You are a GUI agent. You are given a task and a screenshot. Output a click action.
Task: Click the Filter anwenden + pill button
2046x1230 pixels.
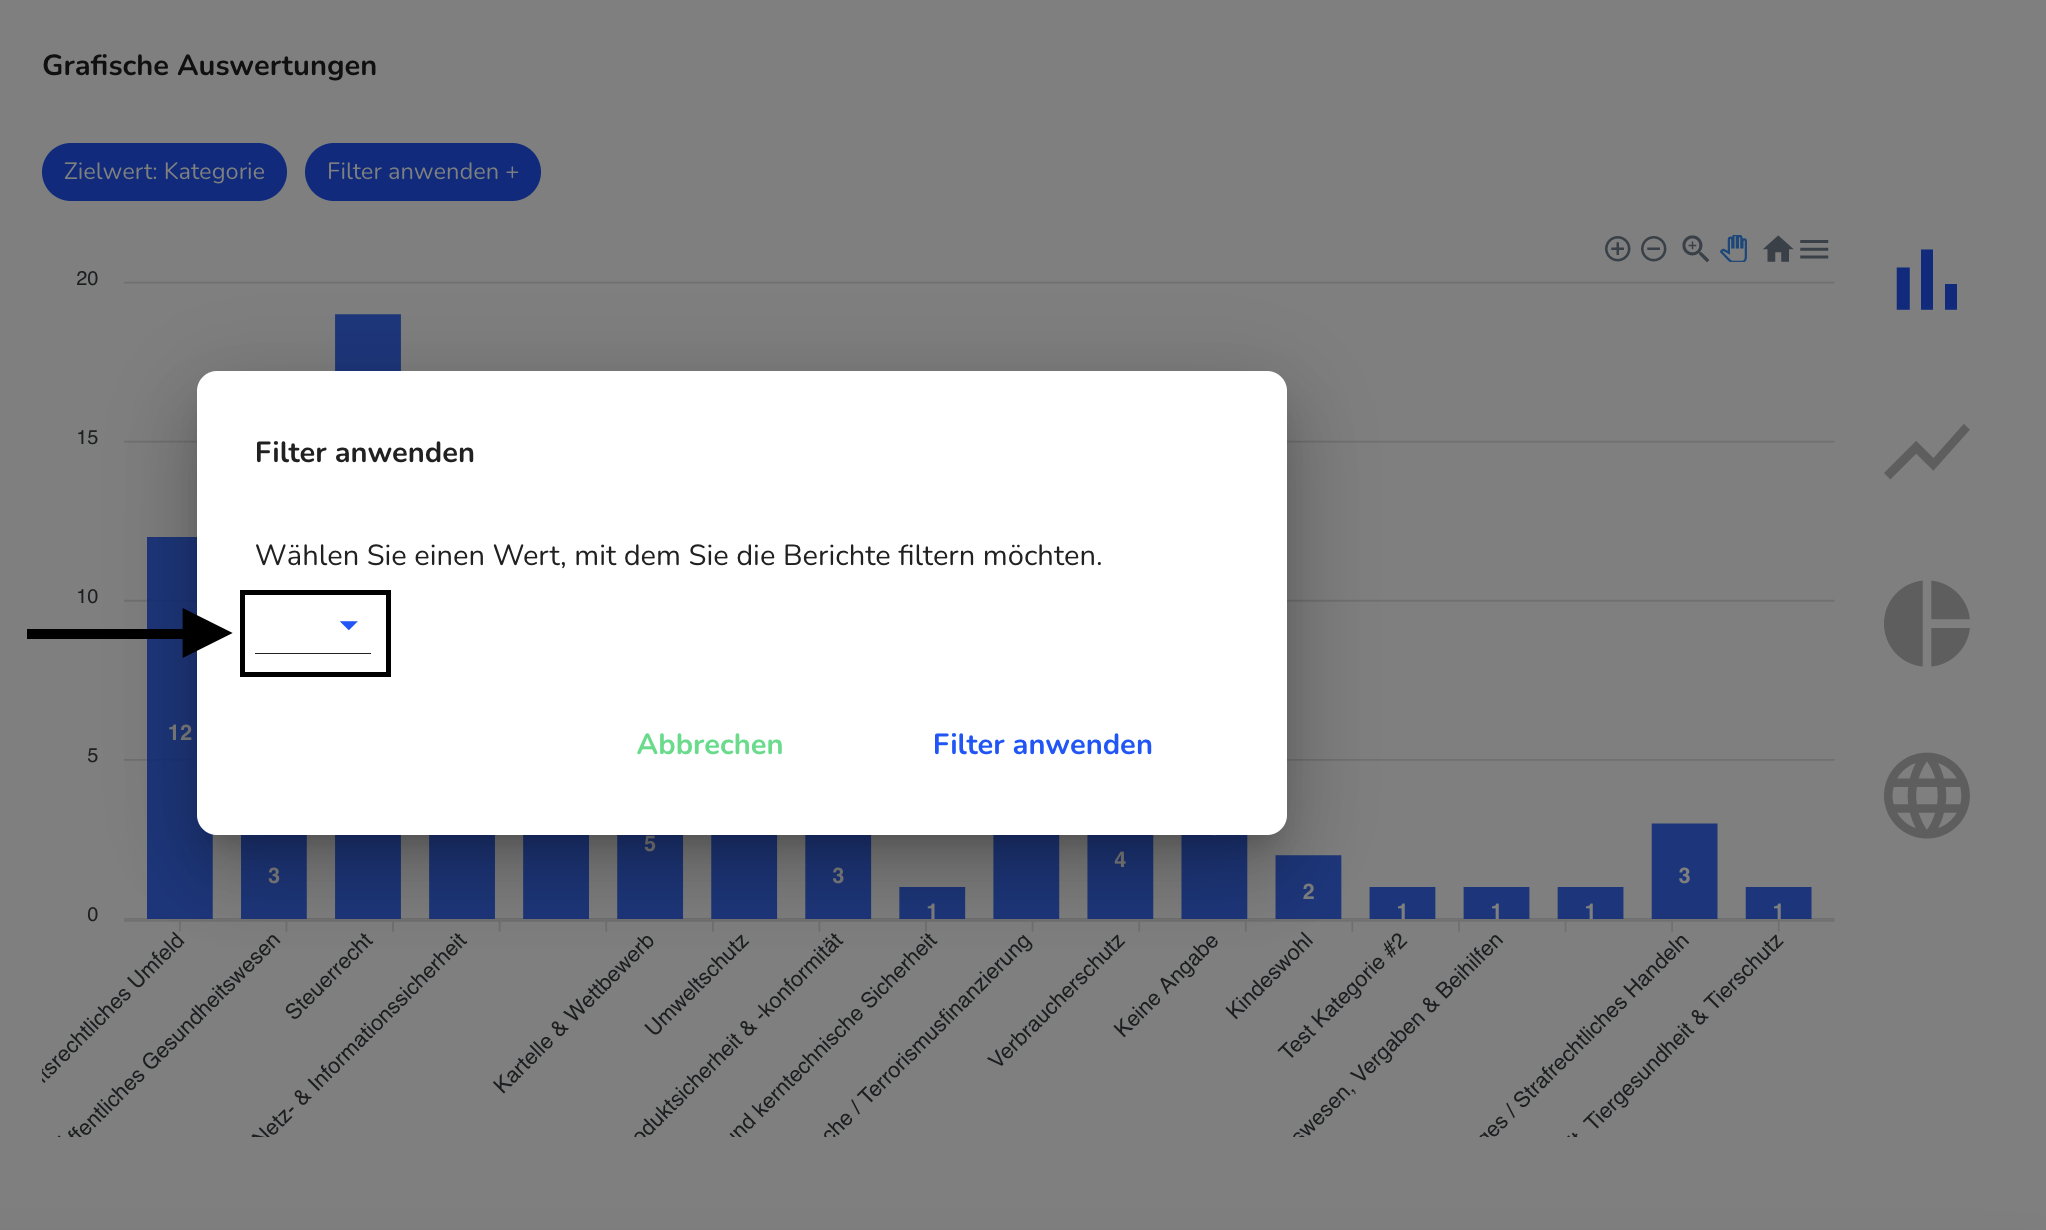(423, 172)
